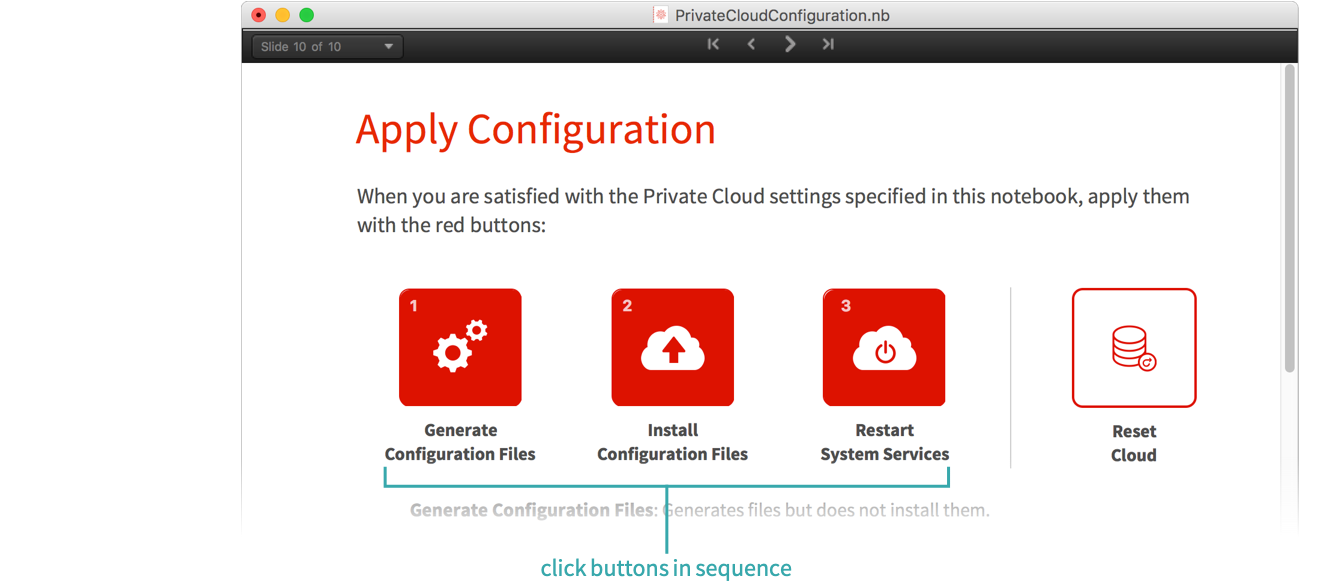Open the Slide 10 of 10 dropdown

tap(327, 47)
